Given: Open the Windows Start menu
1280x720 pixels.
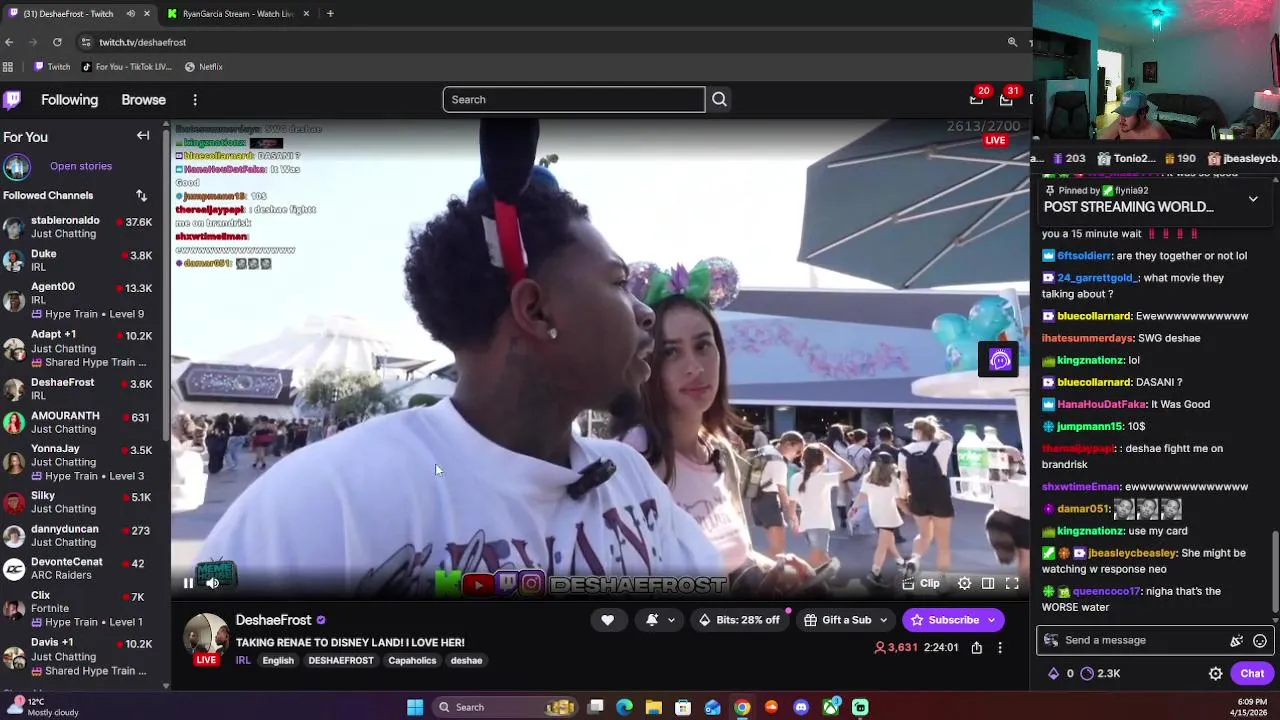Looking at the screenshot, I should (x=415, y=708).
